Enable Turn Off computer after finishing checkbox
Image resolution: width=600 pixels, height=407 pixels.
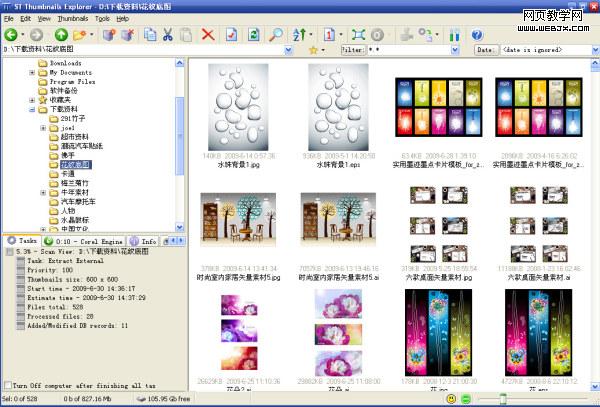tap(8, 385)
